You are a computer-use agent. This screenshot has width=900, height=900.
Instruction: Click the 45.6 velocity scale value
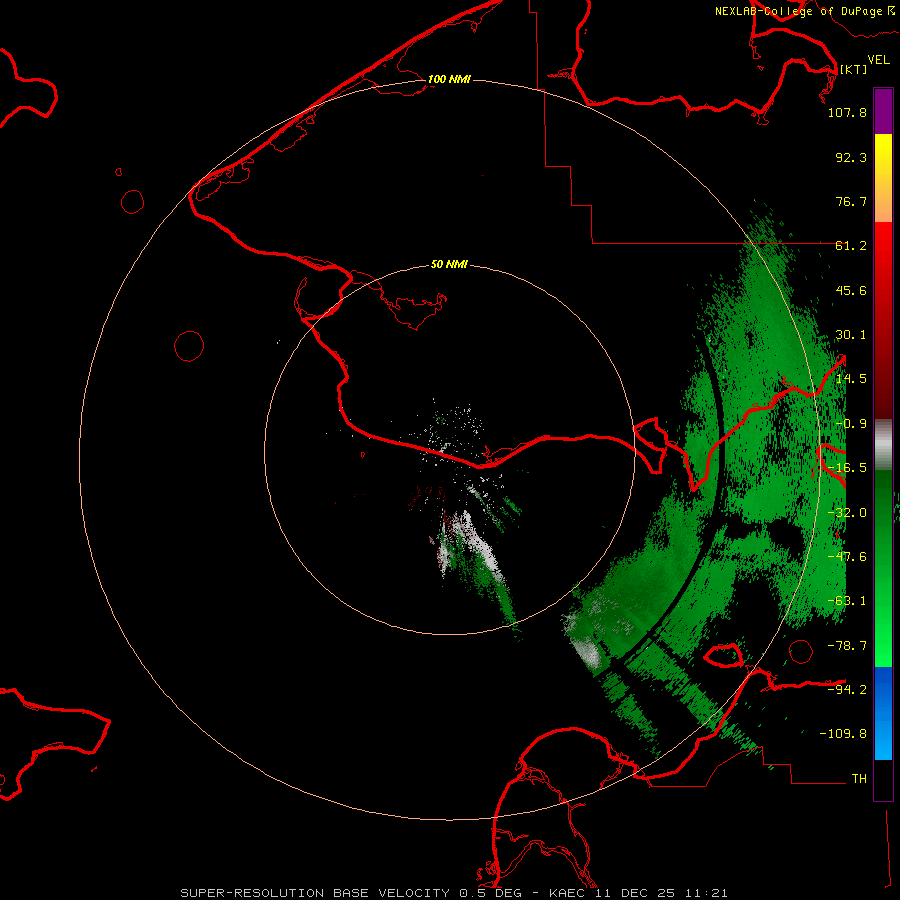(851, 290)
